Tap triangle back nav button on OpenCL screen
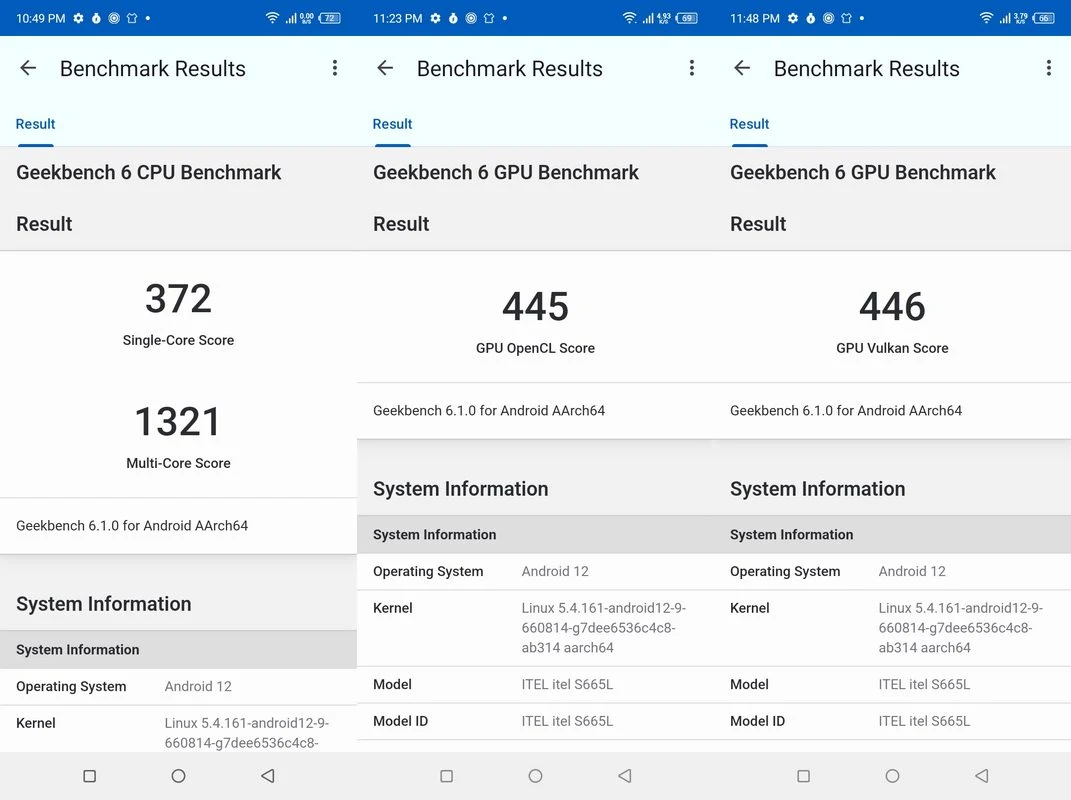This screenshot has width=1071, height=800. [x=624, y=776]
